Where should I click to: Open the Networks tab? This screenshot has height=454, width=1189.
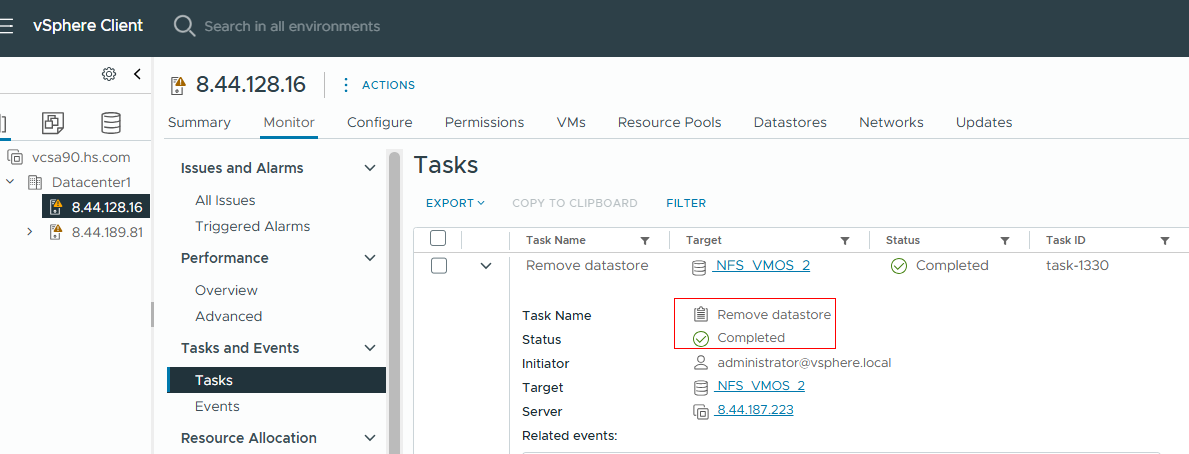tap(891, 122)
